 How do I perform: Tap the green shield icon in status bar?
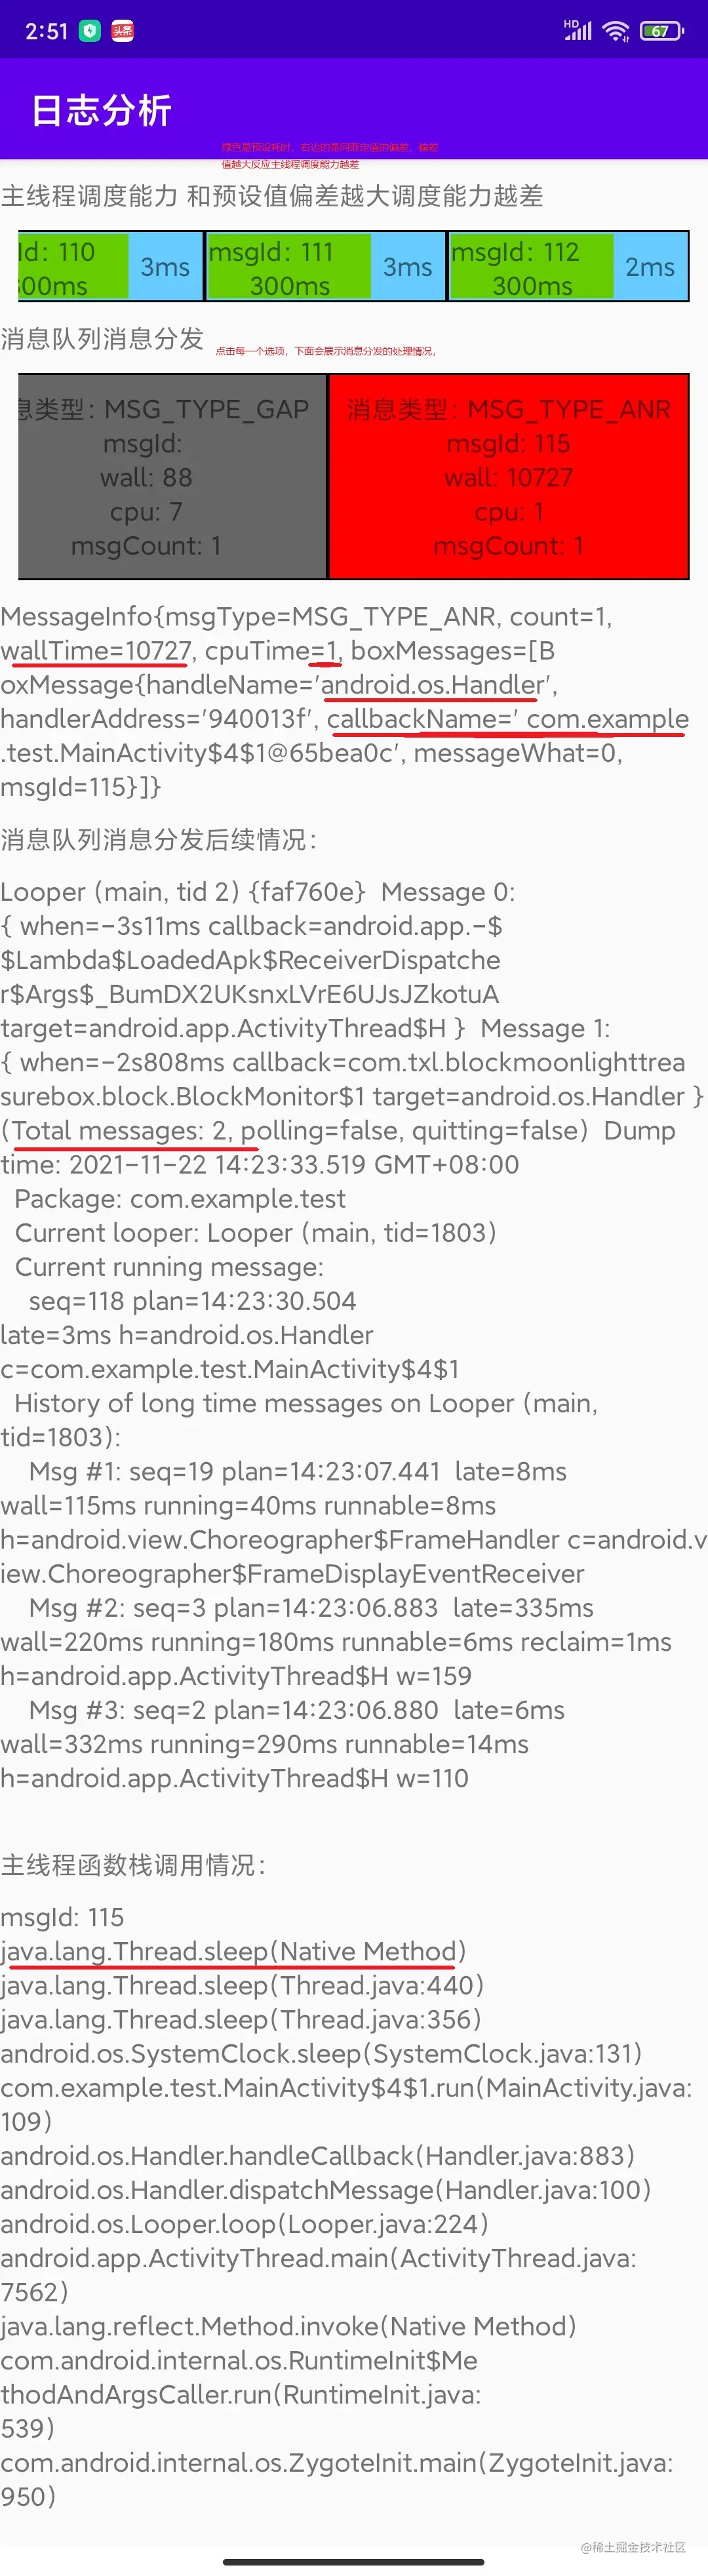[90, 31]
